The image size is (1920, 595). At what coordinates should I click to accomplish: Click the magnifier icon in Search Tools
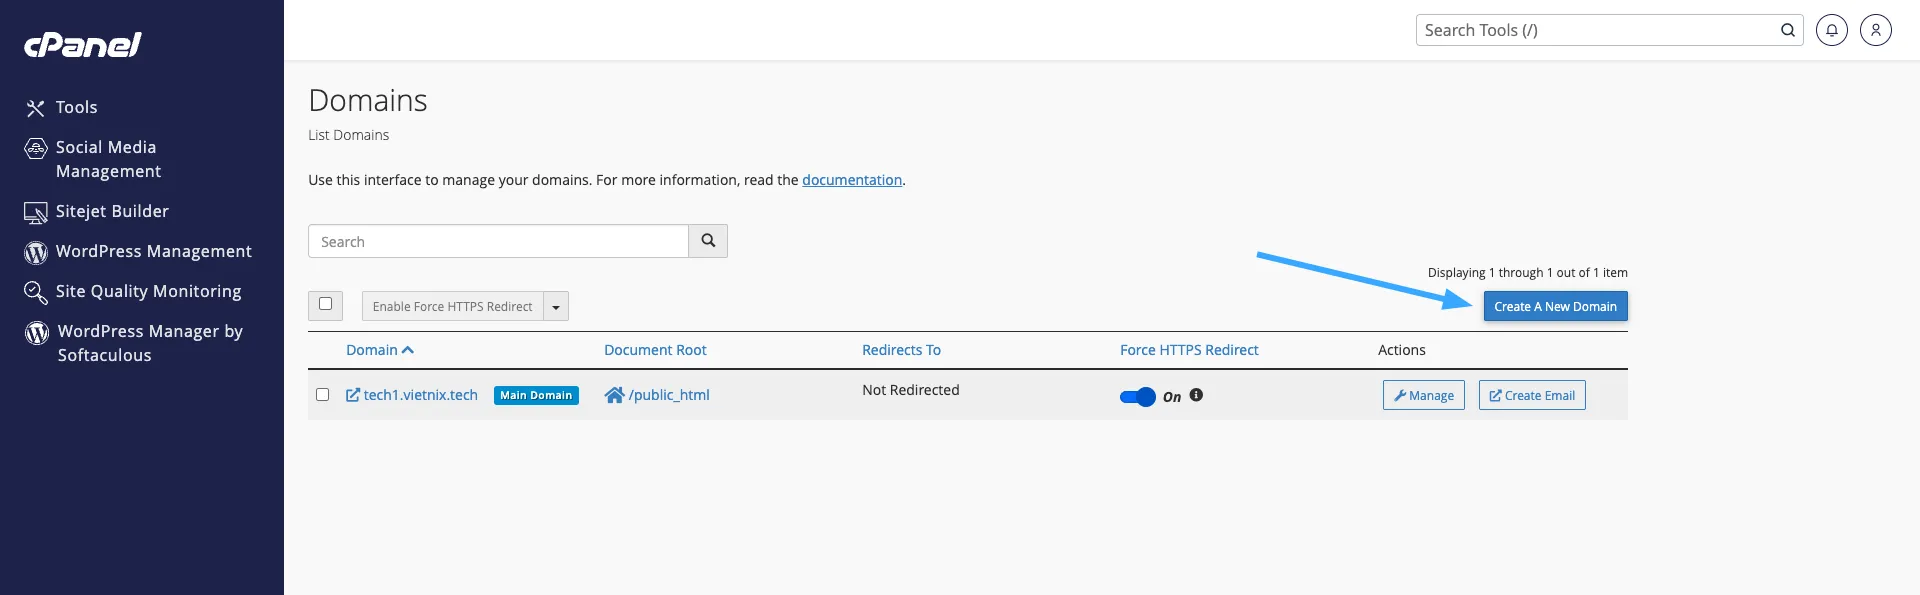coord(1787,30)
